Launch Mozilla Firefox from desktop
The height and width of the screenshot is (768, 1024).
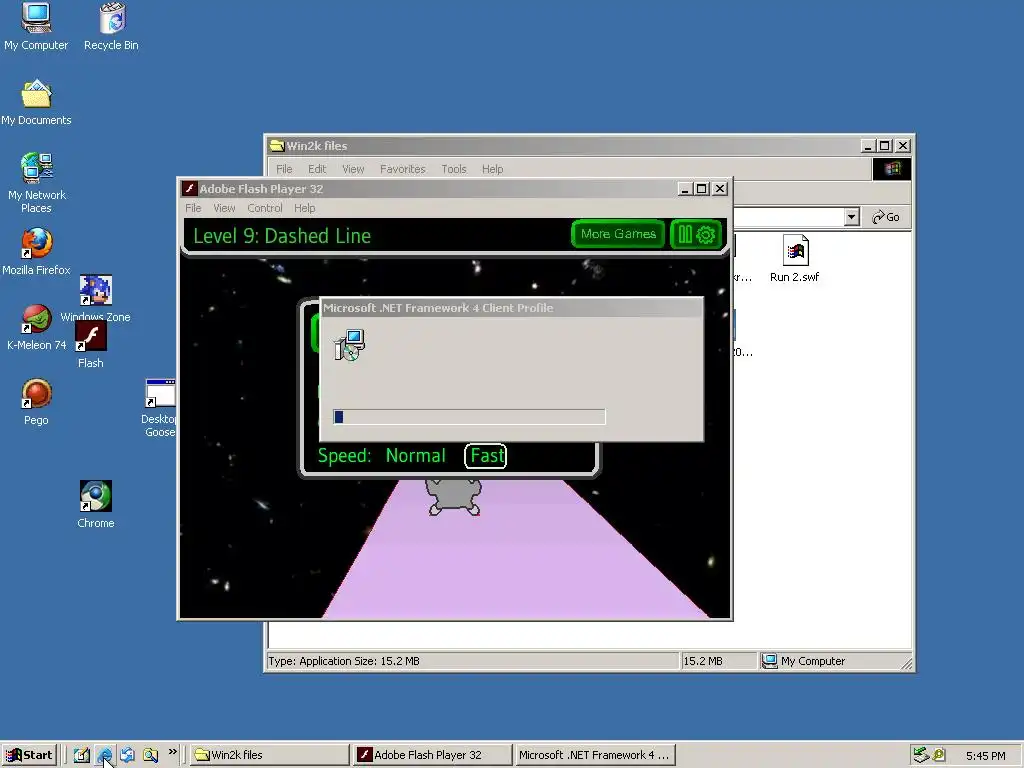pos(36,251)
